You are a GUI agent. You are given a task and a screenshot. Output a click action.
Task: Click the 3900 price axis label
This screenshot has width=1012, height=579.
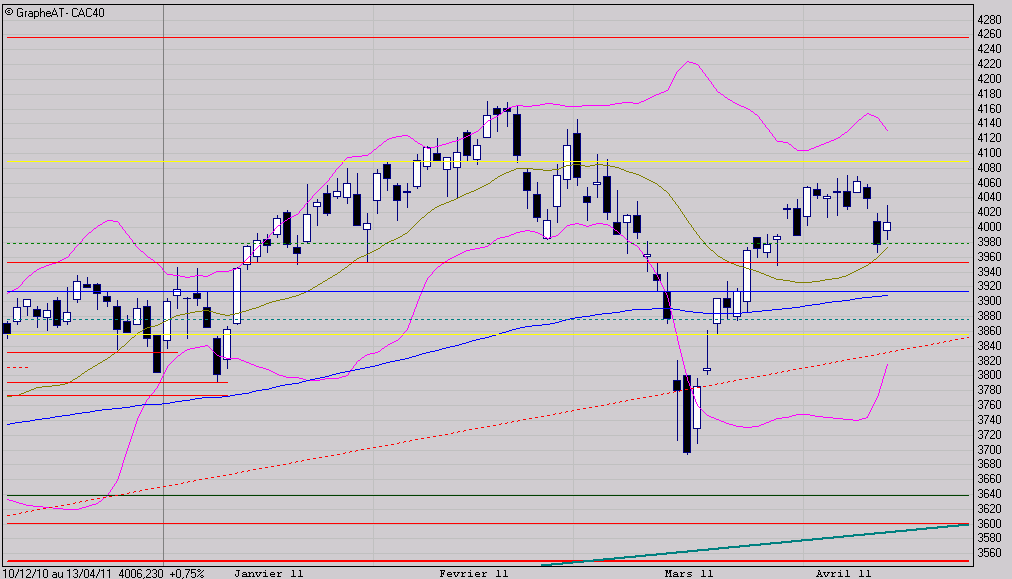point(989,301)
